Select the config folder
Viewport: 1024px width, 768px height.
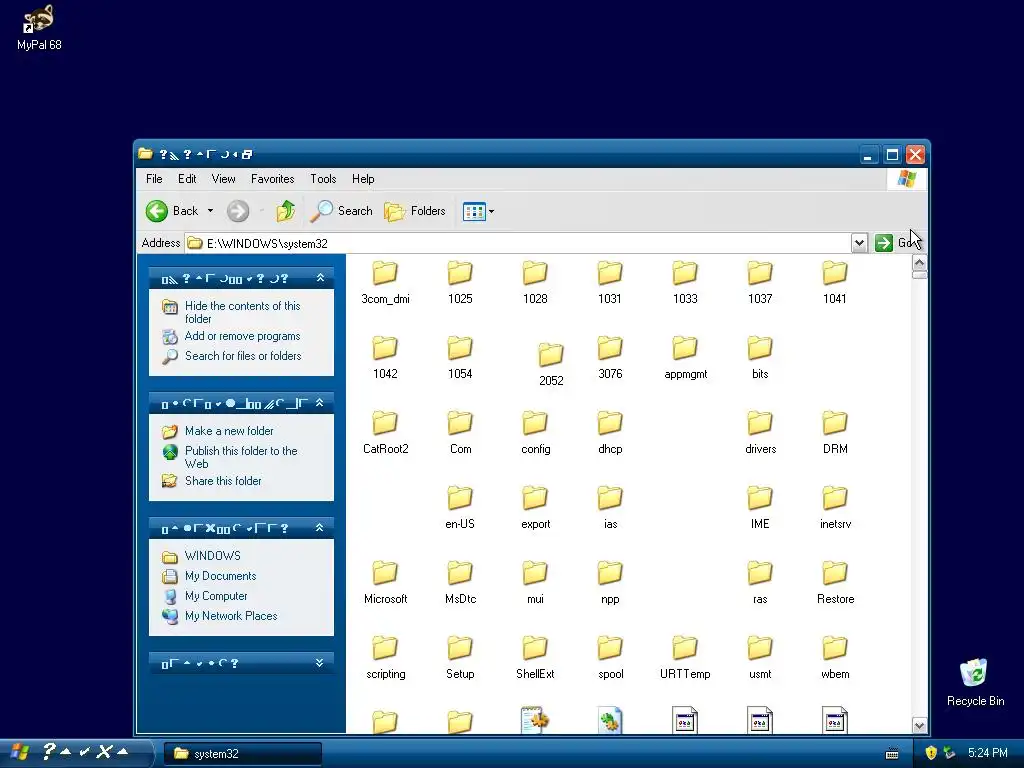tap(535, 433)
